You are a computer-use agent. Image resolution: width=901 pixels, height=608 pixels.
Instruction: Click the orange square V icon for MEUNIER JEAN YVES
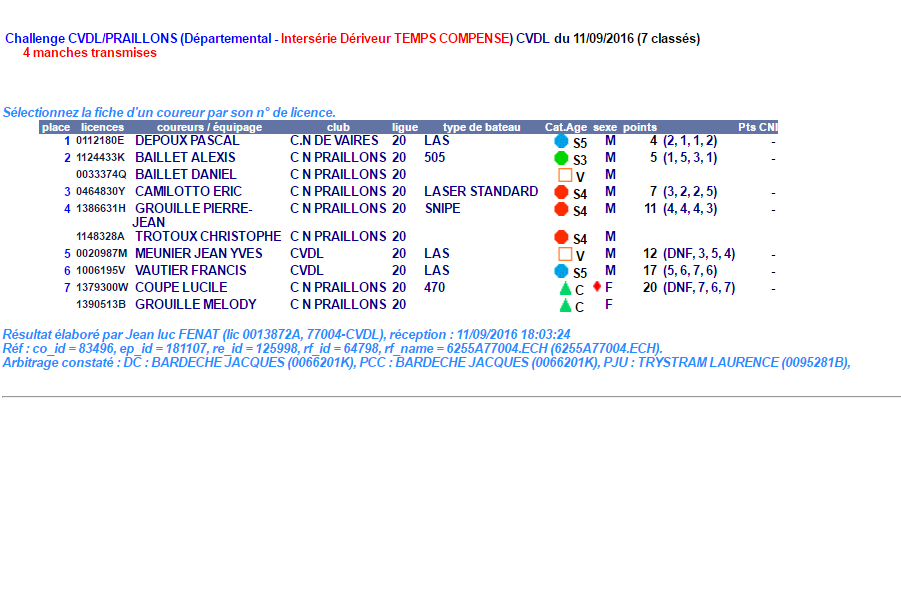565,254
